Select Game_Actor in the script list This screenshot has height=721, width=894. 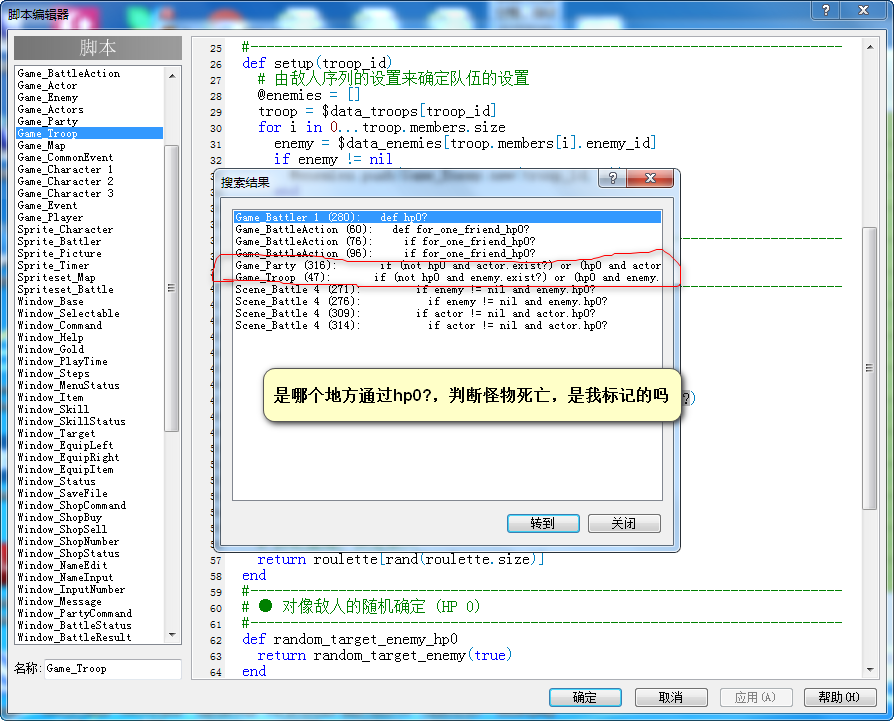47,85
